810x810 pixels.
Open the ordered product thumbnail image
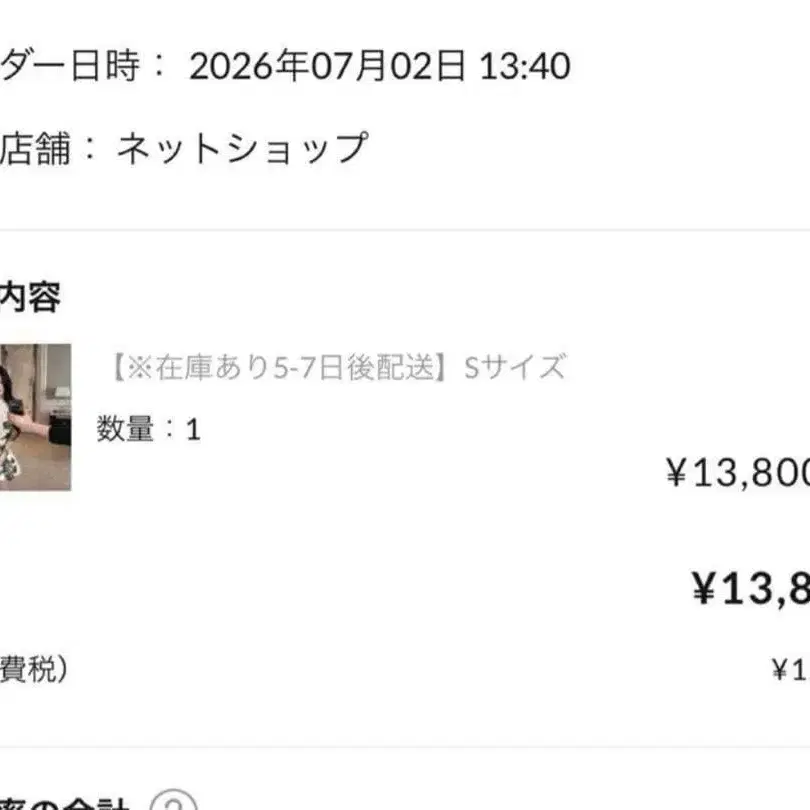(x=35, y=417)
